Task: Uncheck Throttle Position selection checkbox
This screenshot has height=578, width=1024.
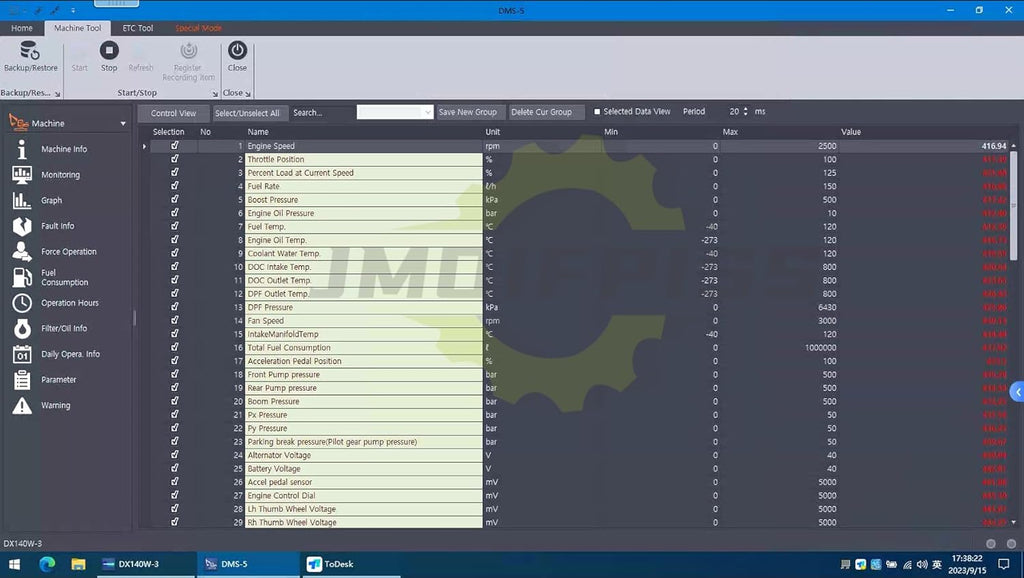Action: click(x=174, y=159)
